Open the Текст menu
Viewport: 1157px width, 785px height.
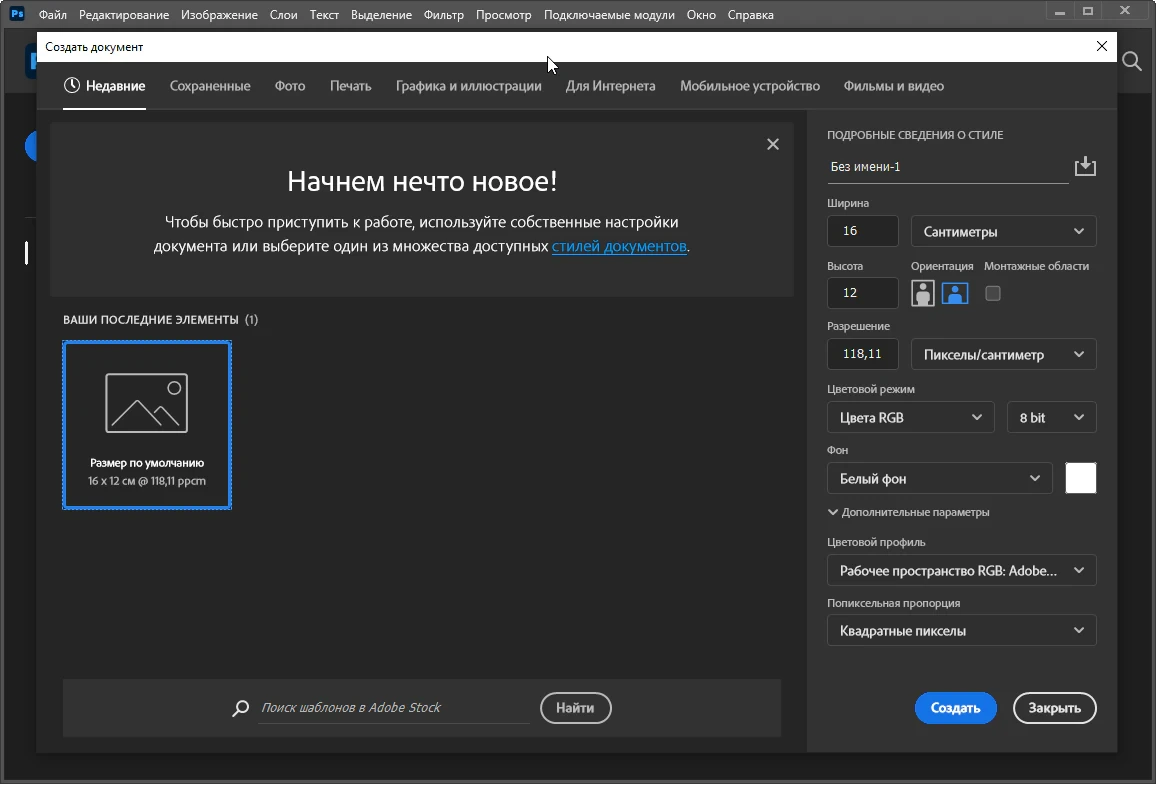coord(324,15)
